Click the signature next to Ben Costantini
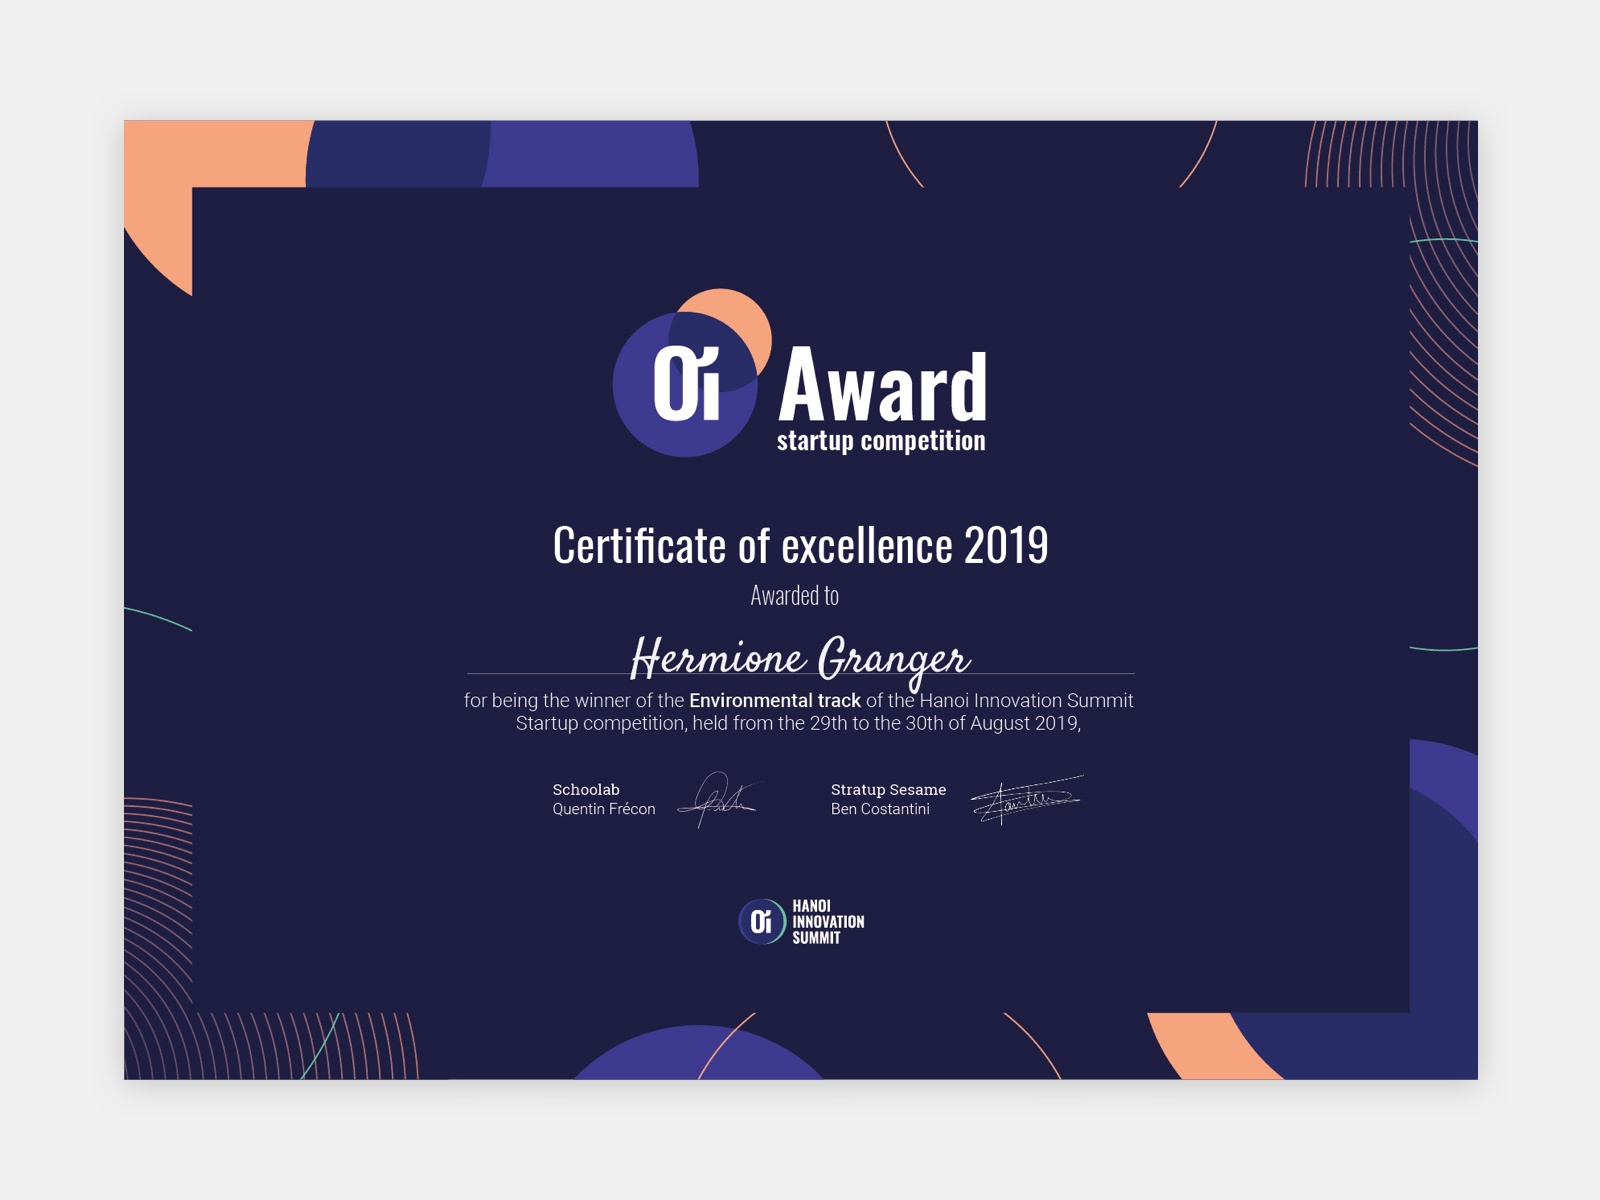Viewport: 1600px width, 1200px height. (x=1027, y=799)
